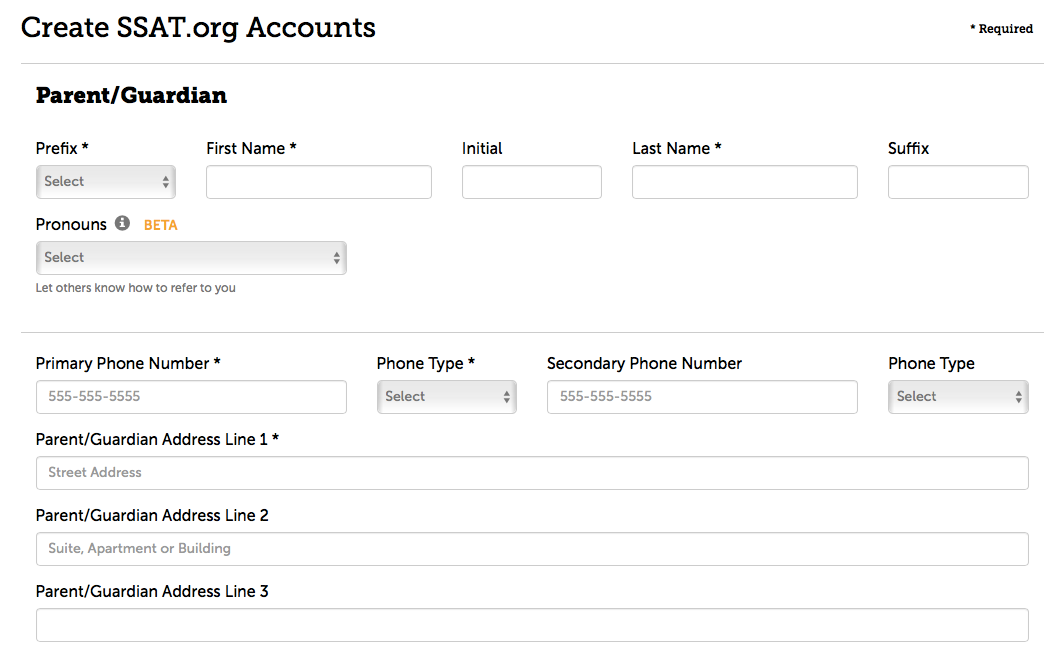Focus the Secondary Phone Number field
The image size is (1052, 658).
[x=702, y=396]
